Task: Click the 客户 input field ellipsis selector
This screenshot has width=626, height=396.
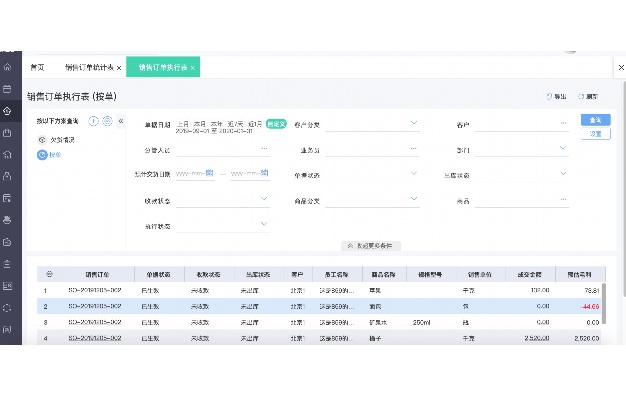Action: [x=563, y=123]
